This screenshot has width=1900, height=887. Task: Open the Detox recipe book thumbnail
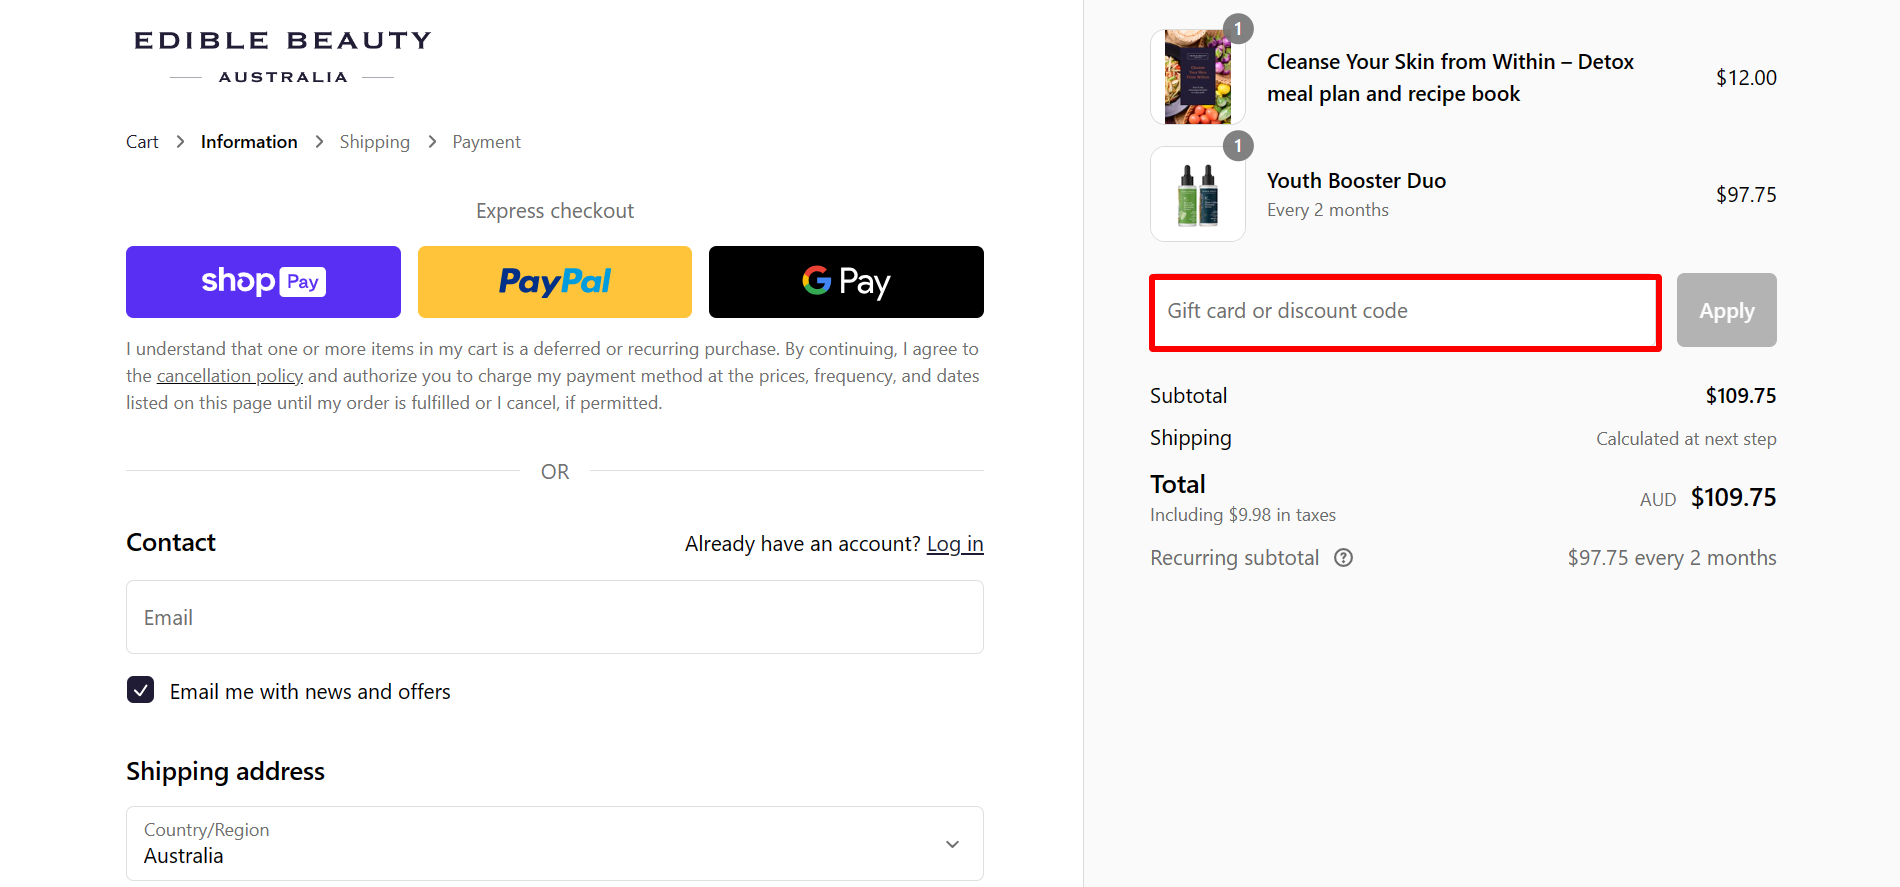pyautogui.click(x=1197, y=77)
